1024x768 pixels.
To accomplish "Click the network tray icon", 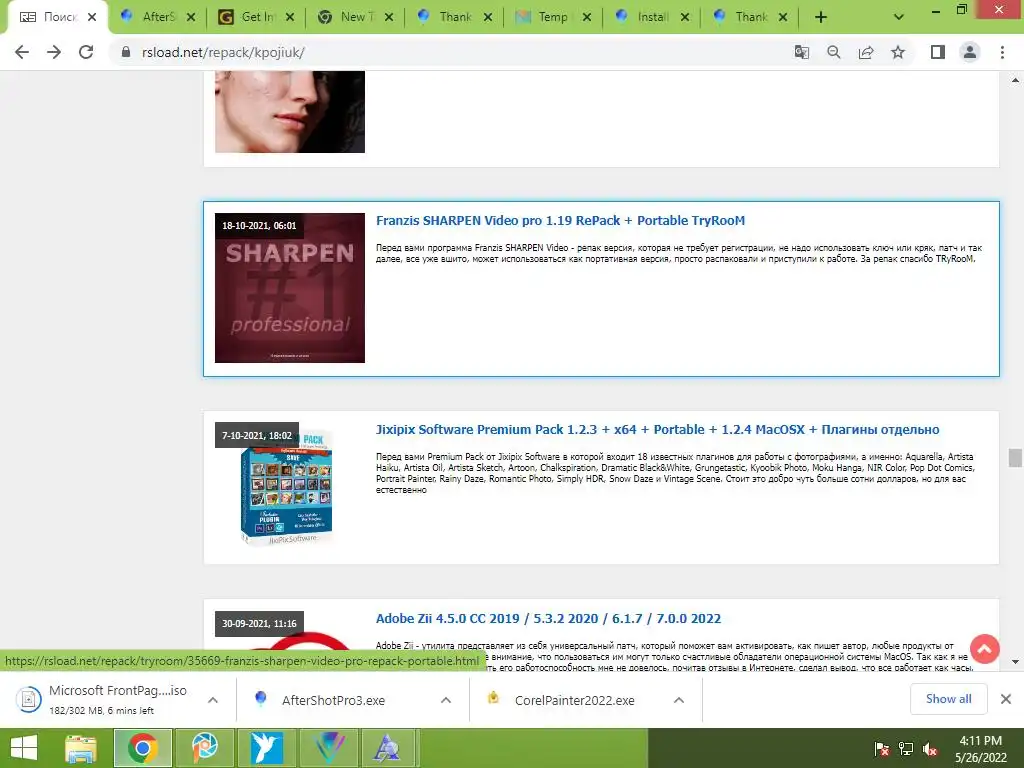I will pyautogui.click(x=906, y=748).
